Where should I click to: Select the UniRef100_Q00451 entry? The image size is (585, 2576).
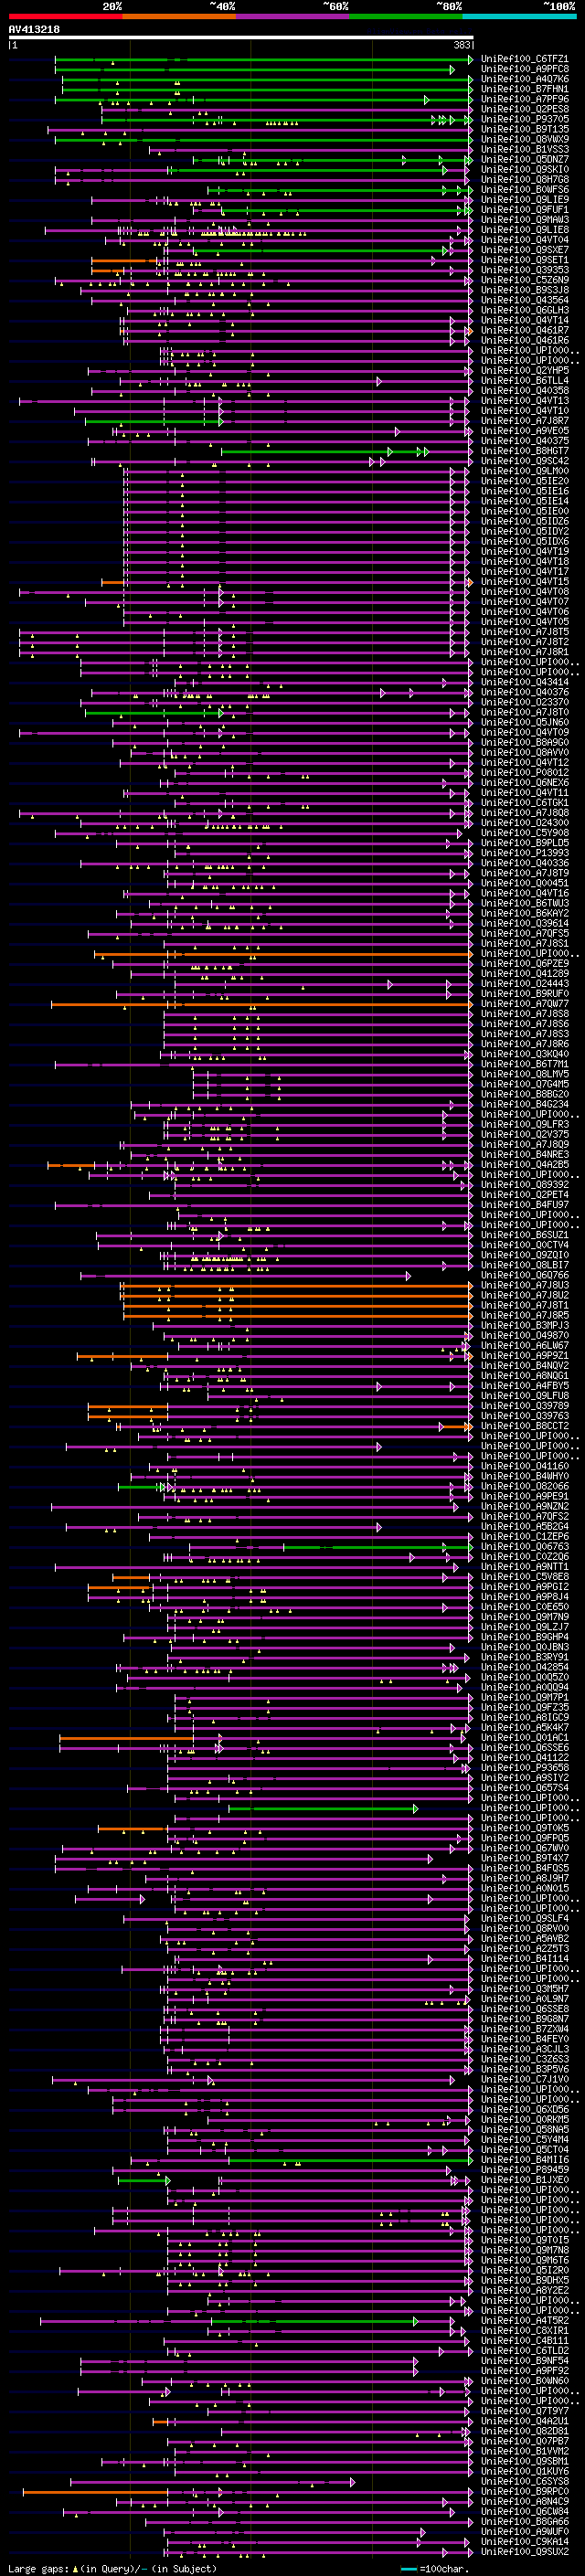pyautogui.click(x=525, y=883)
